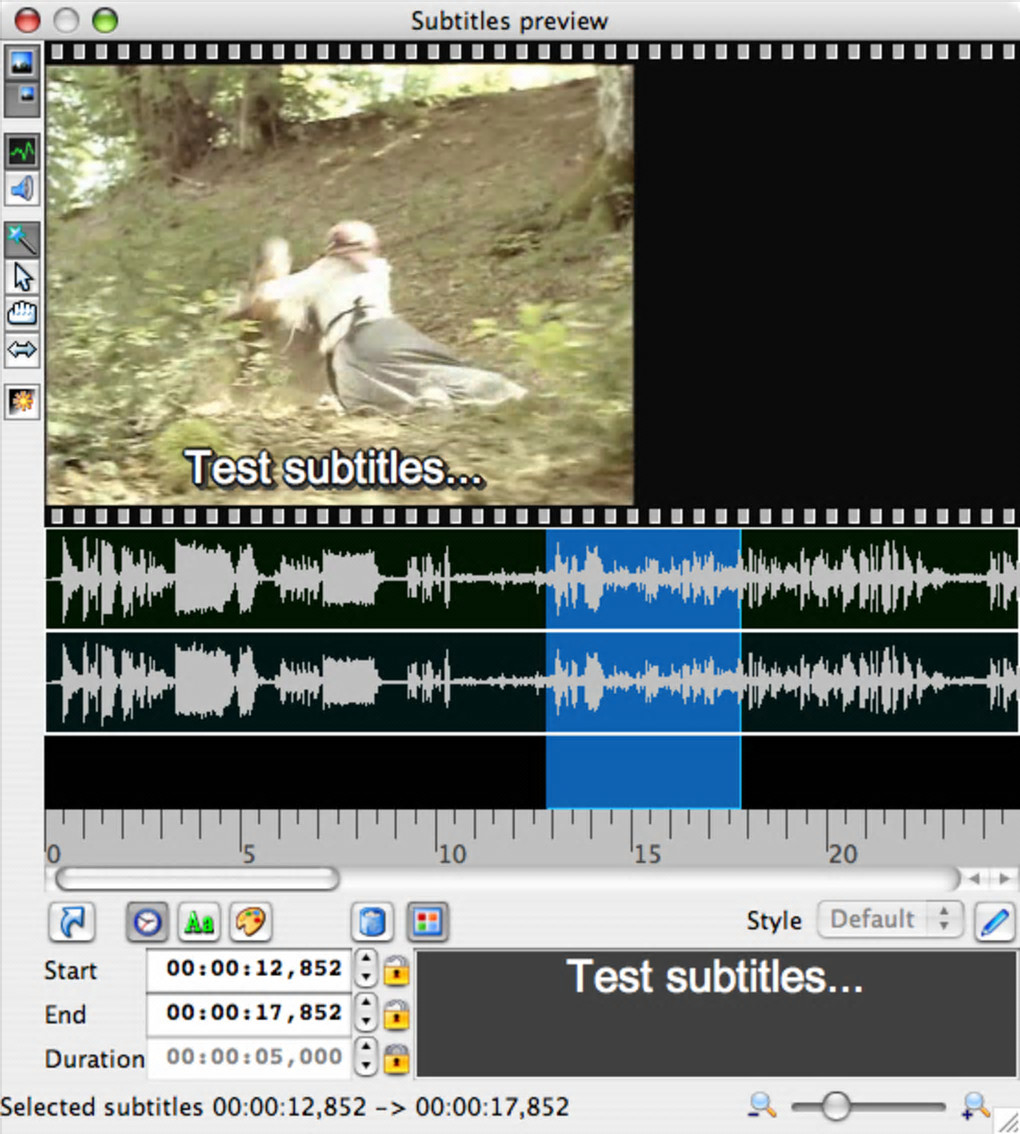Toggle the audio speaker button
Screen dimensions: 1020x1134
coord(22,189)
